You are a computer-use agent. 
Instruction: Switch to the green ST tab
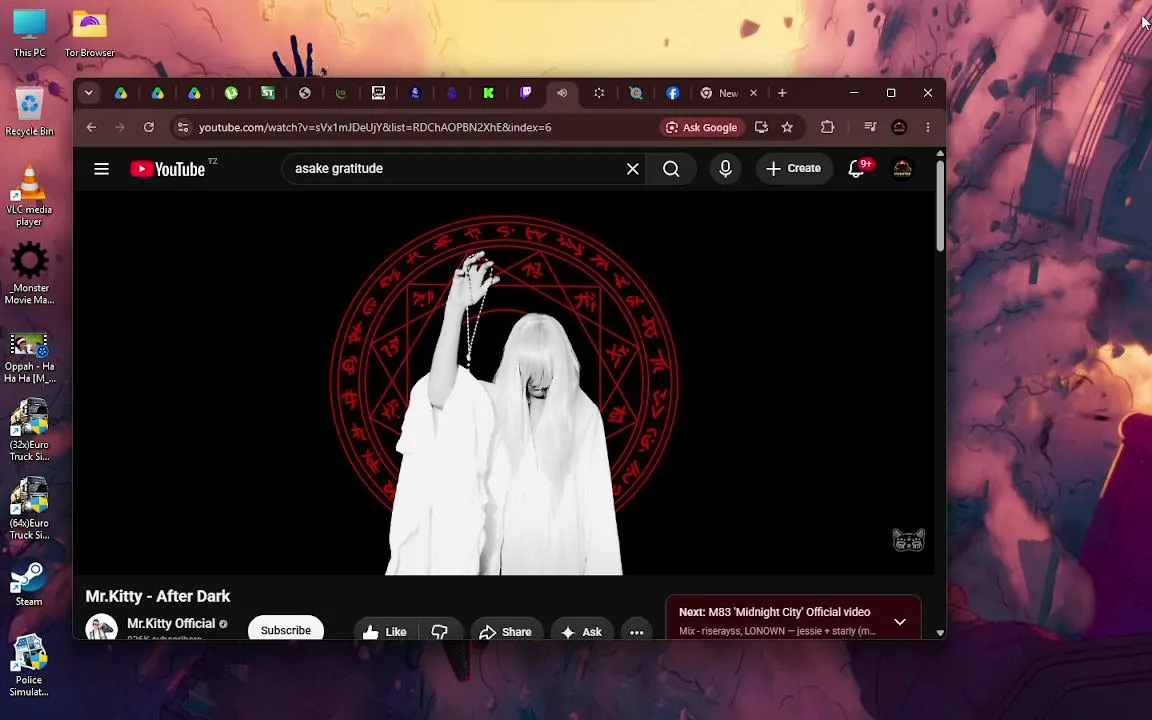[x=268, y=93]
